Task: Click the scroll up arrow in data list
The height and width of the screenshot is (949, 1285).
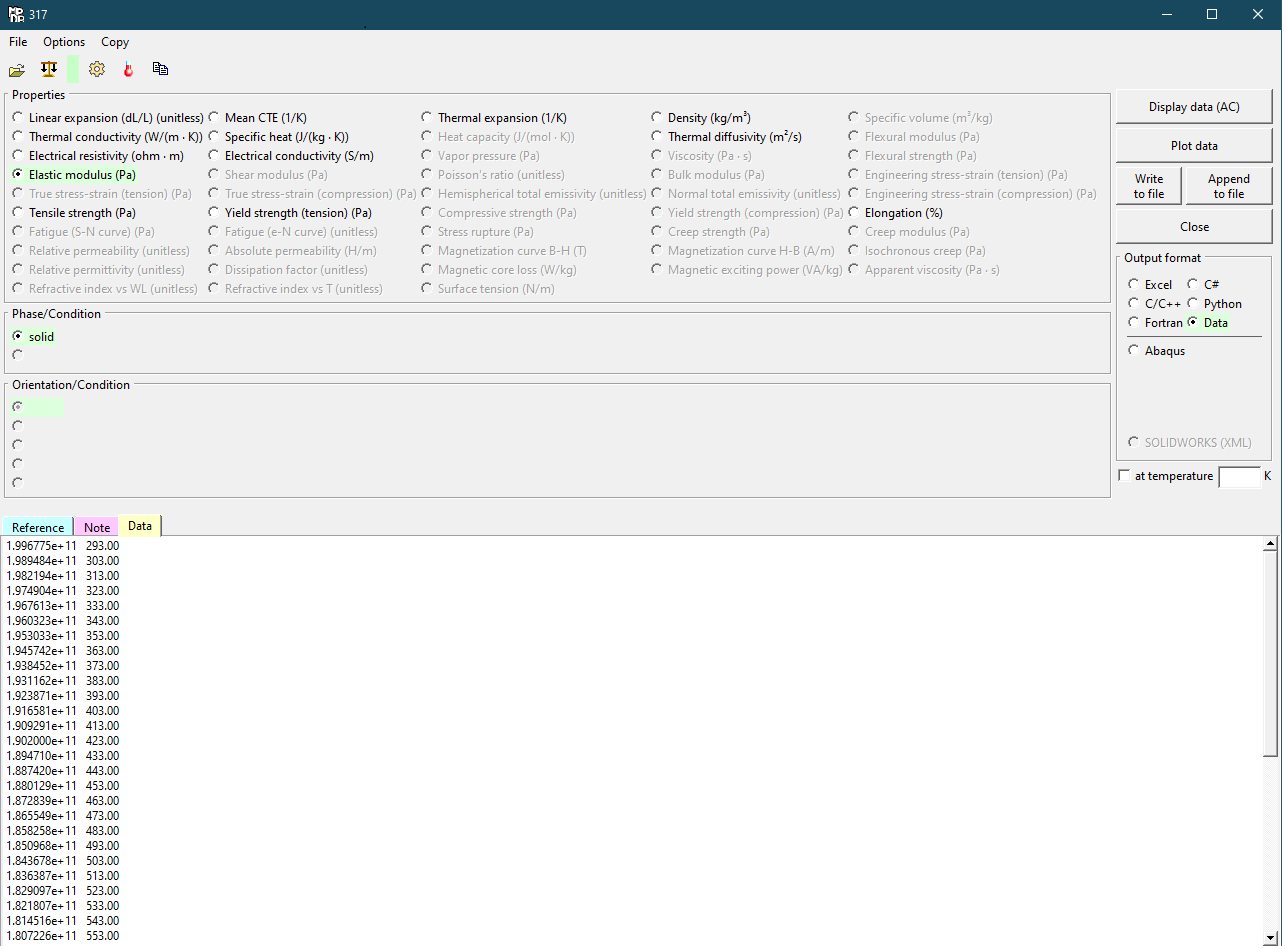Action: [1270, 544]
